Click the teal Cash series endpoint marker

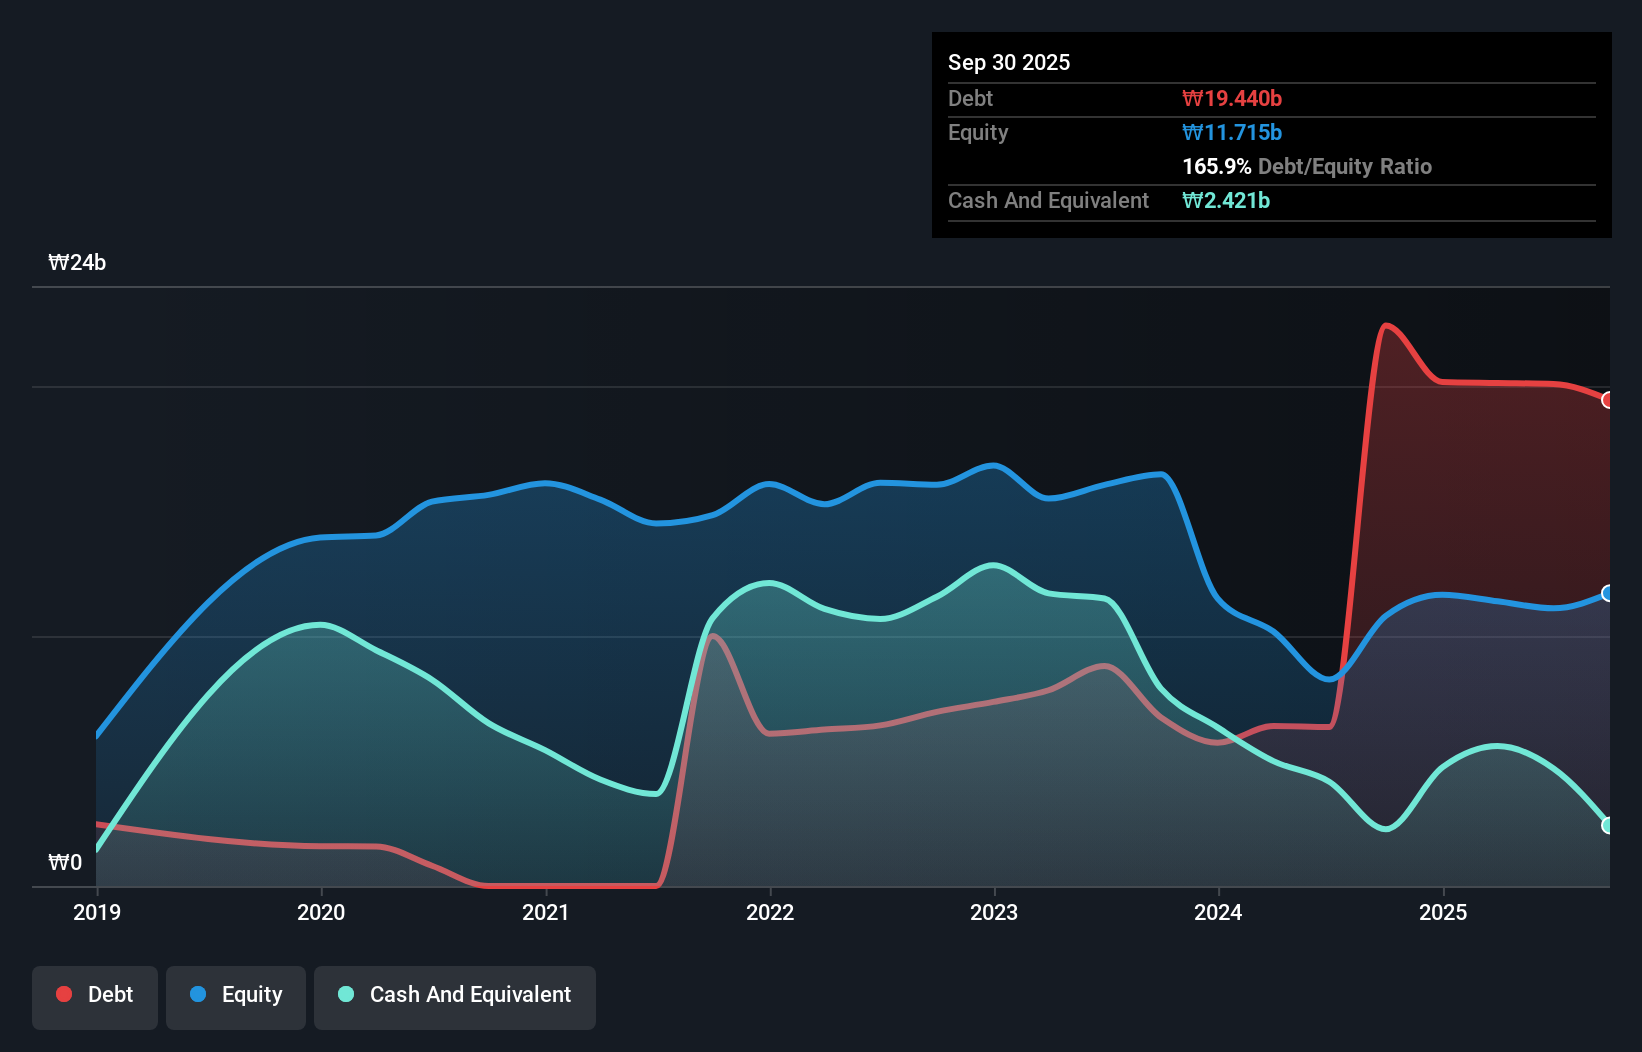click(x=1608, y=825)
